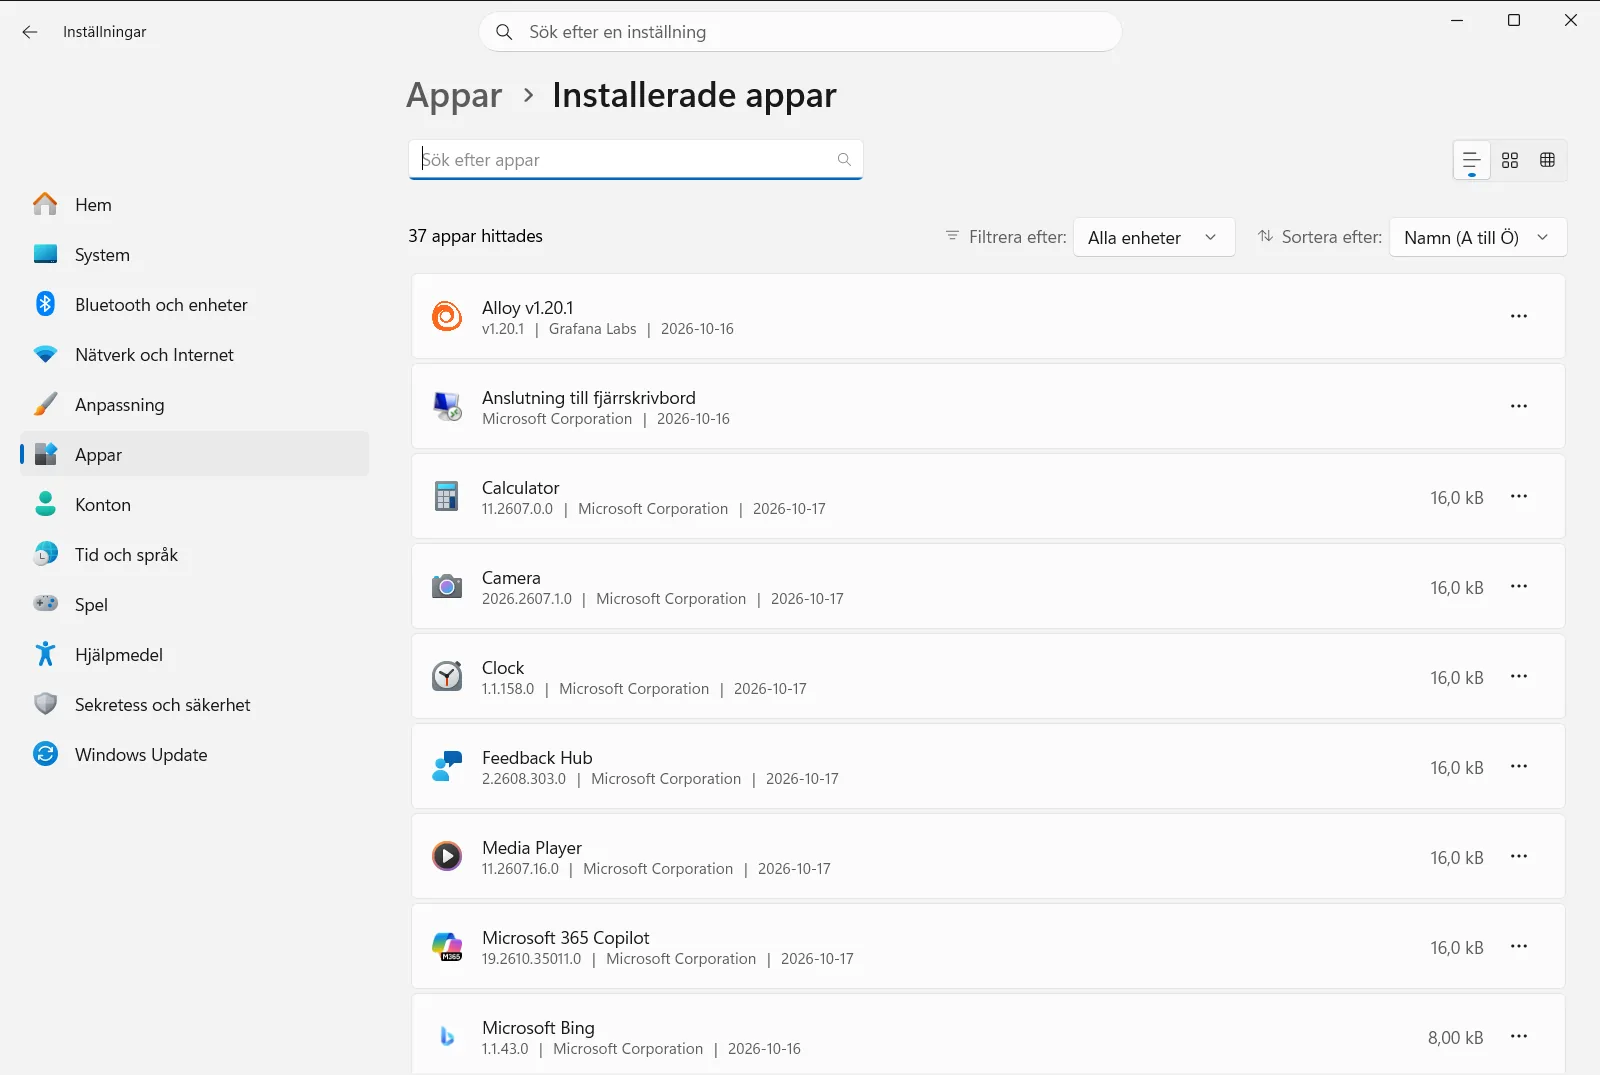Image resolution: width=1600 pixels, height=1075 pixels.
Task: Open Sekretess och säkerhet settings
Action: click(194, 705)
